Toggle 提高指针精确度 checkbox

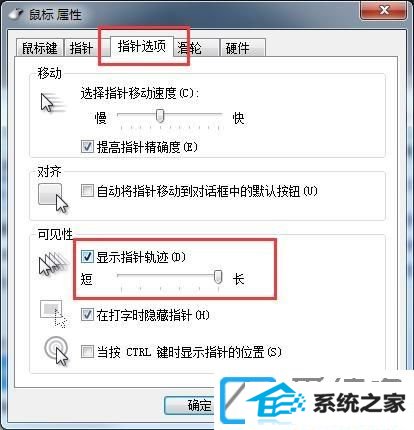(87, 147)
